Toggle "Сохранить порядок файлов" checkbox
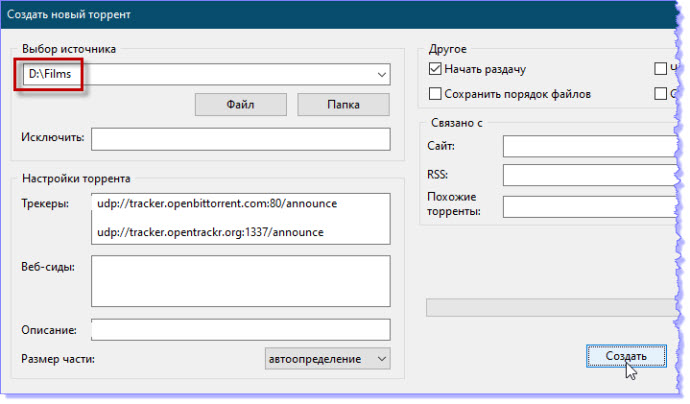This screenshot has height=404, width=690. coord(435,94)
